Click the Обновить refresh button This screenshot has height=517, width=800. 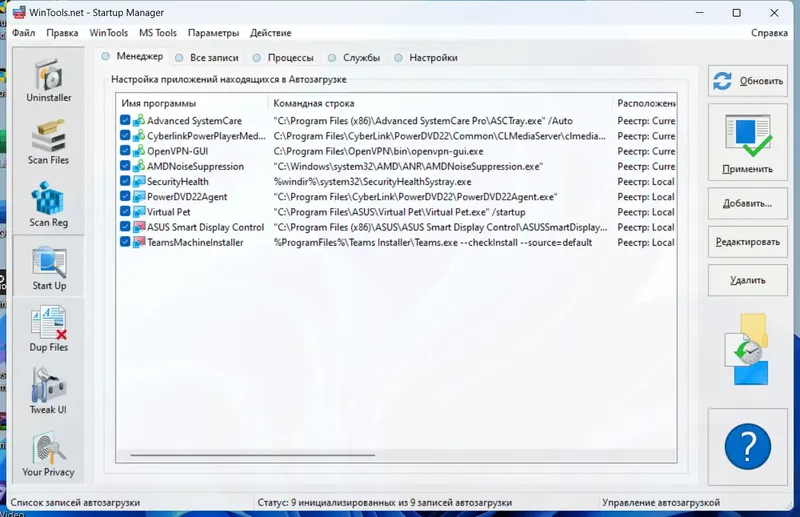tap(747, 81)
